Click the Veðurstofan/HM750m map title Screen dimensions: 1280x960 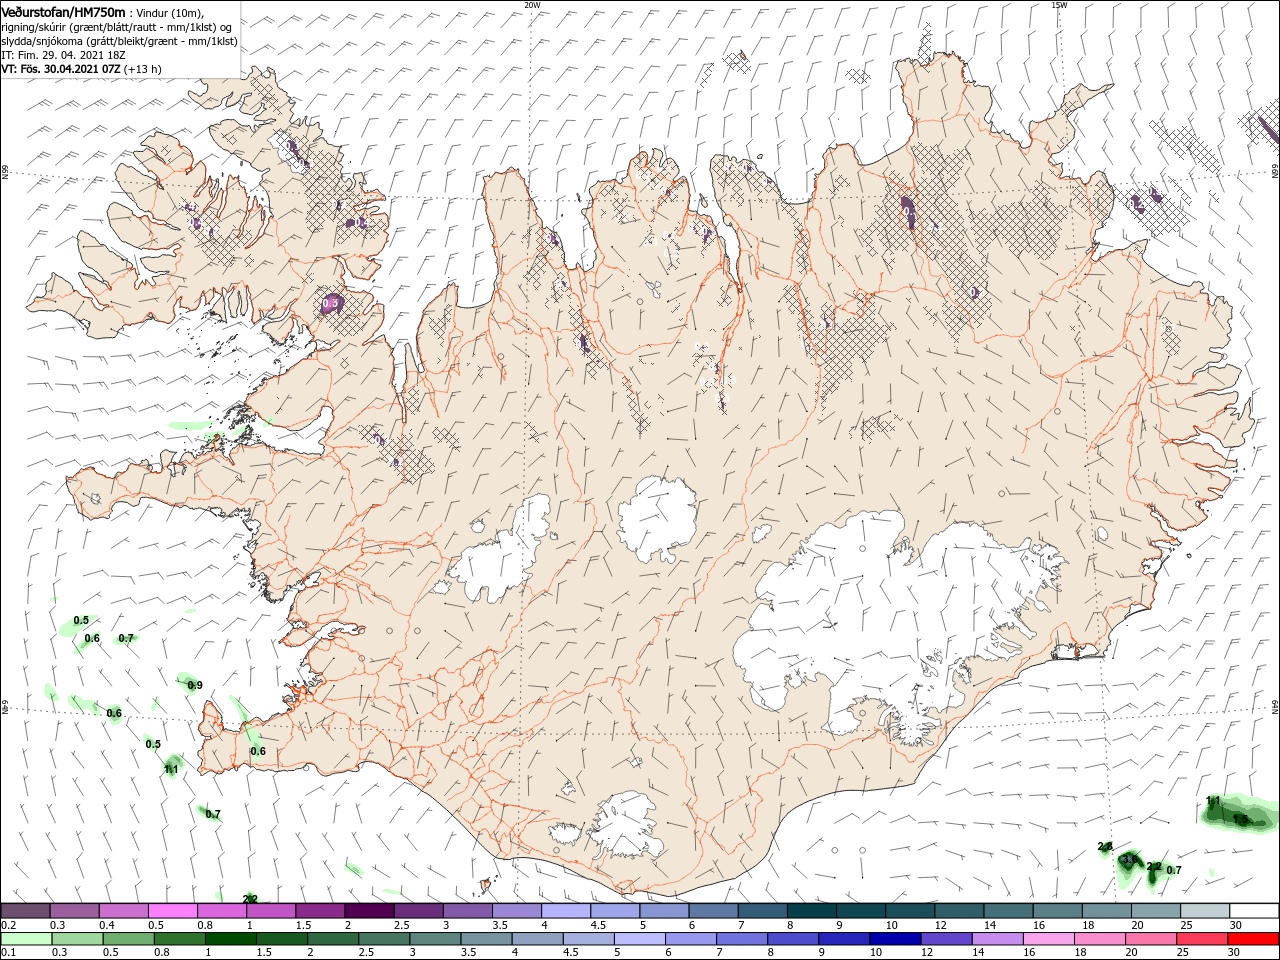pyautogui.click(x=63, y=11)
